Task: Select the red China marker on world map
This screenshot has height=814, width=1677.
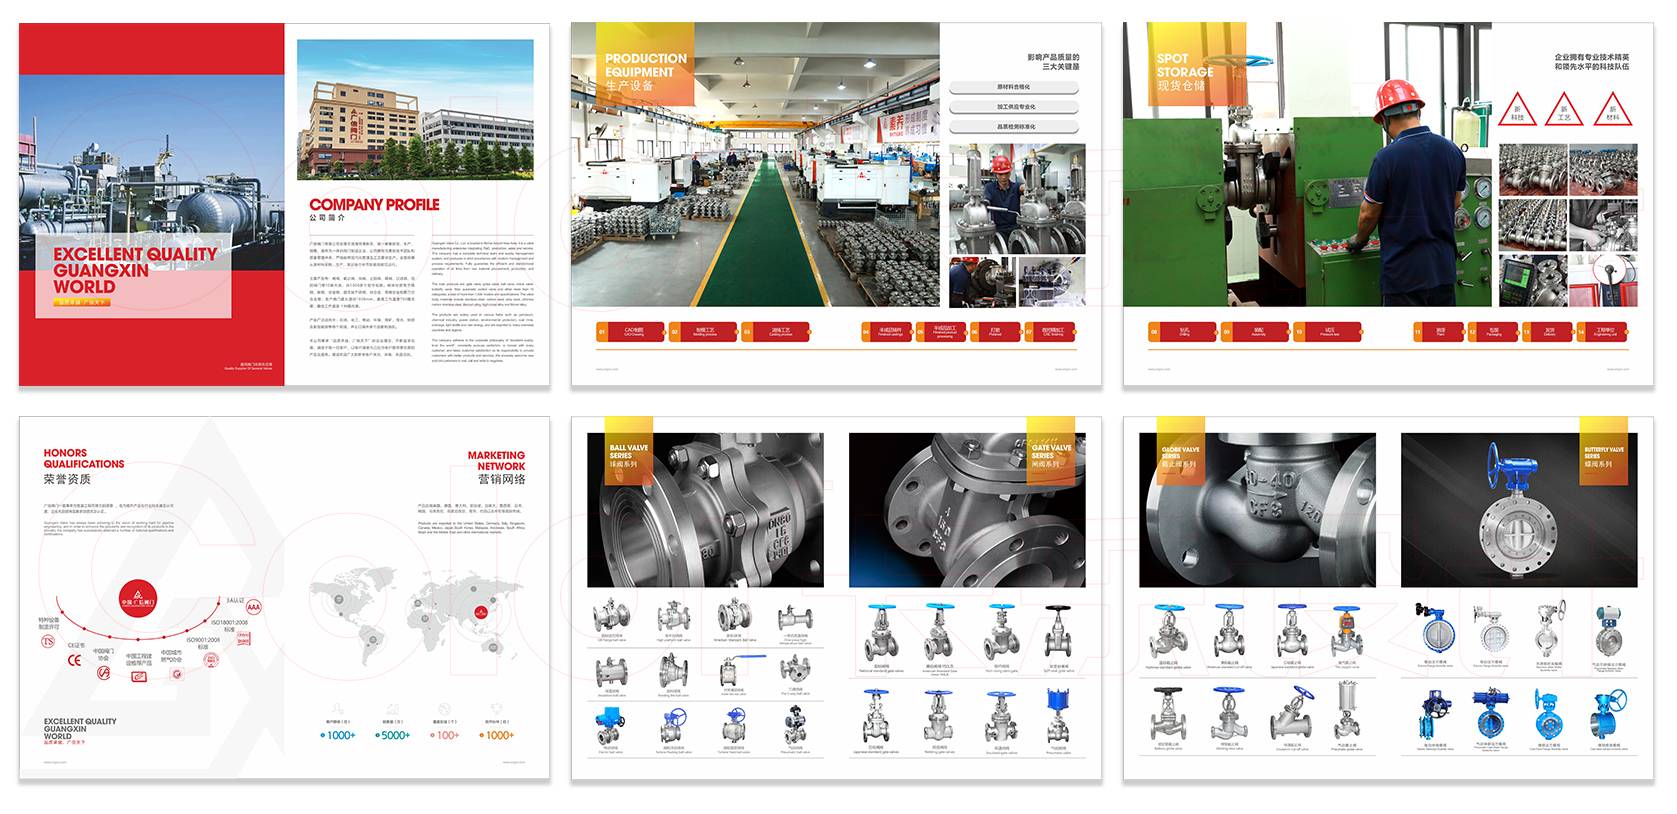Action: click(x=483, y=612)
